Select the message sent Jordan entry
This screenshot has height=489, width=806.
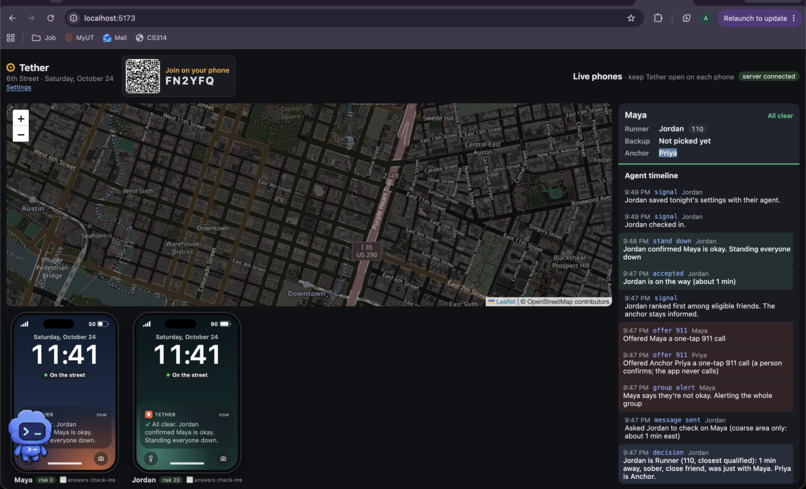(x=708, y=428)
